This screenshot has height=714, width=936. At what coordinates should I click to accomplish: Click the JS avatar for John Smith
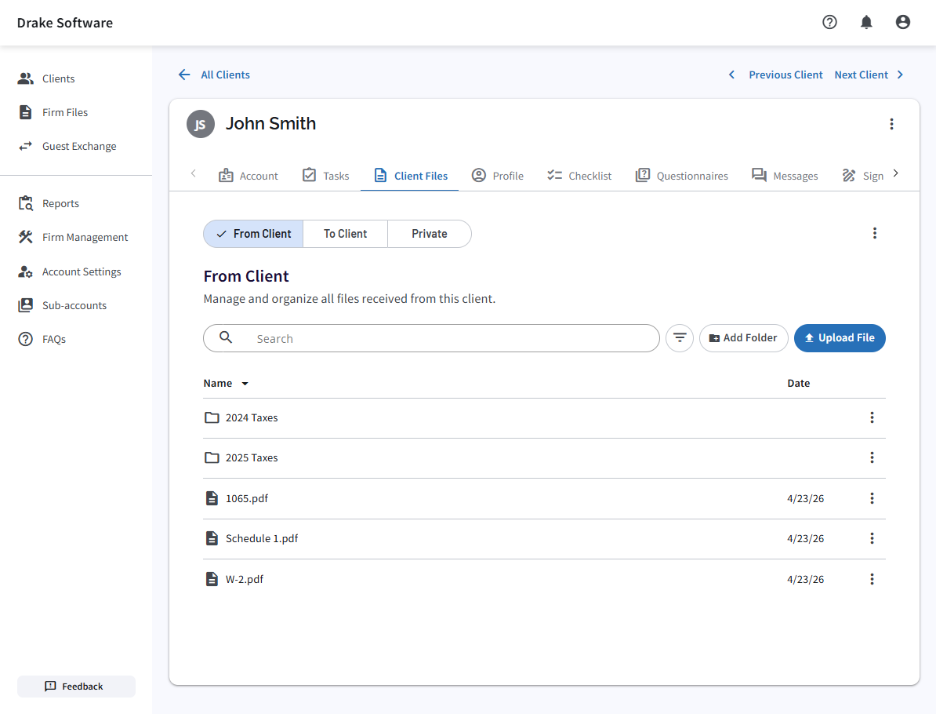tap(200, 124)
